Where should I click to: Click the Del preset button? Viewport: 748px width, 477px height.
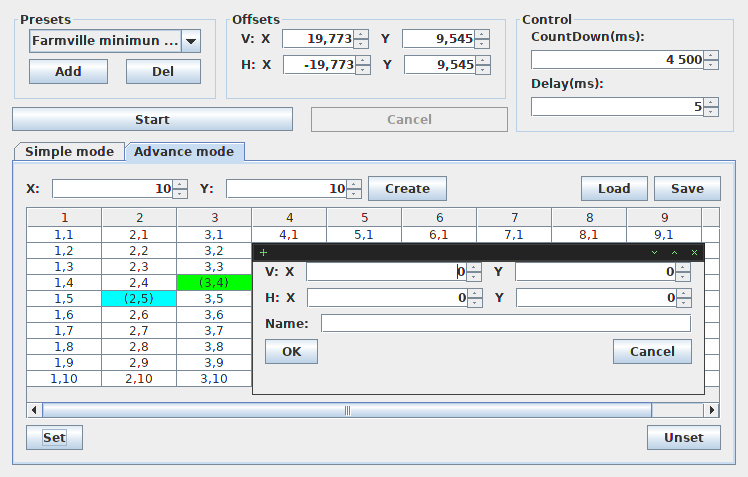coord(163,72)
